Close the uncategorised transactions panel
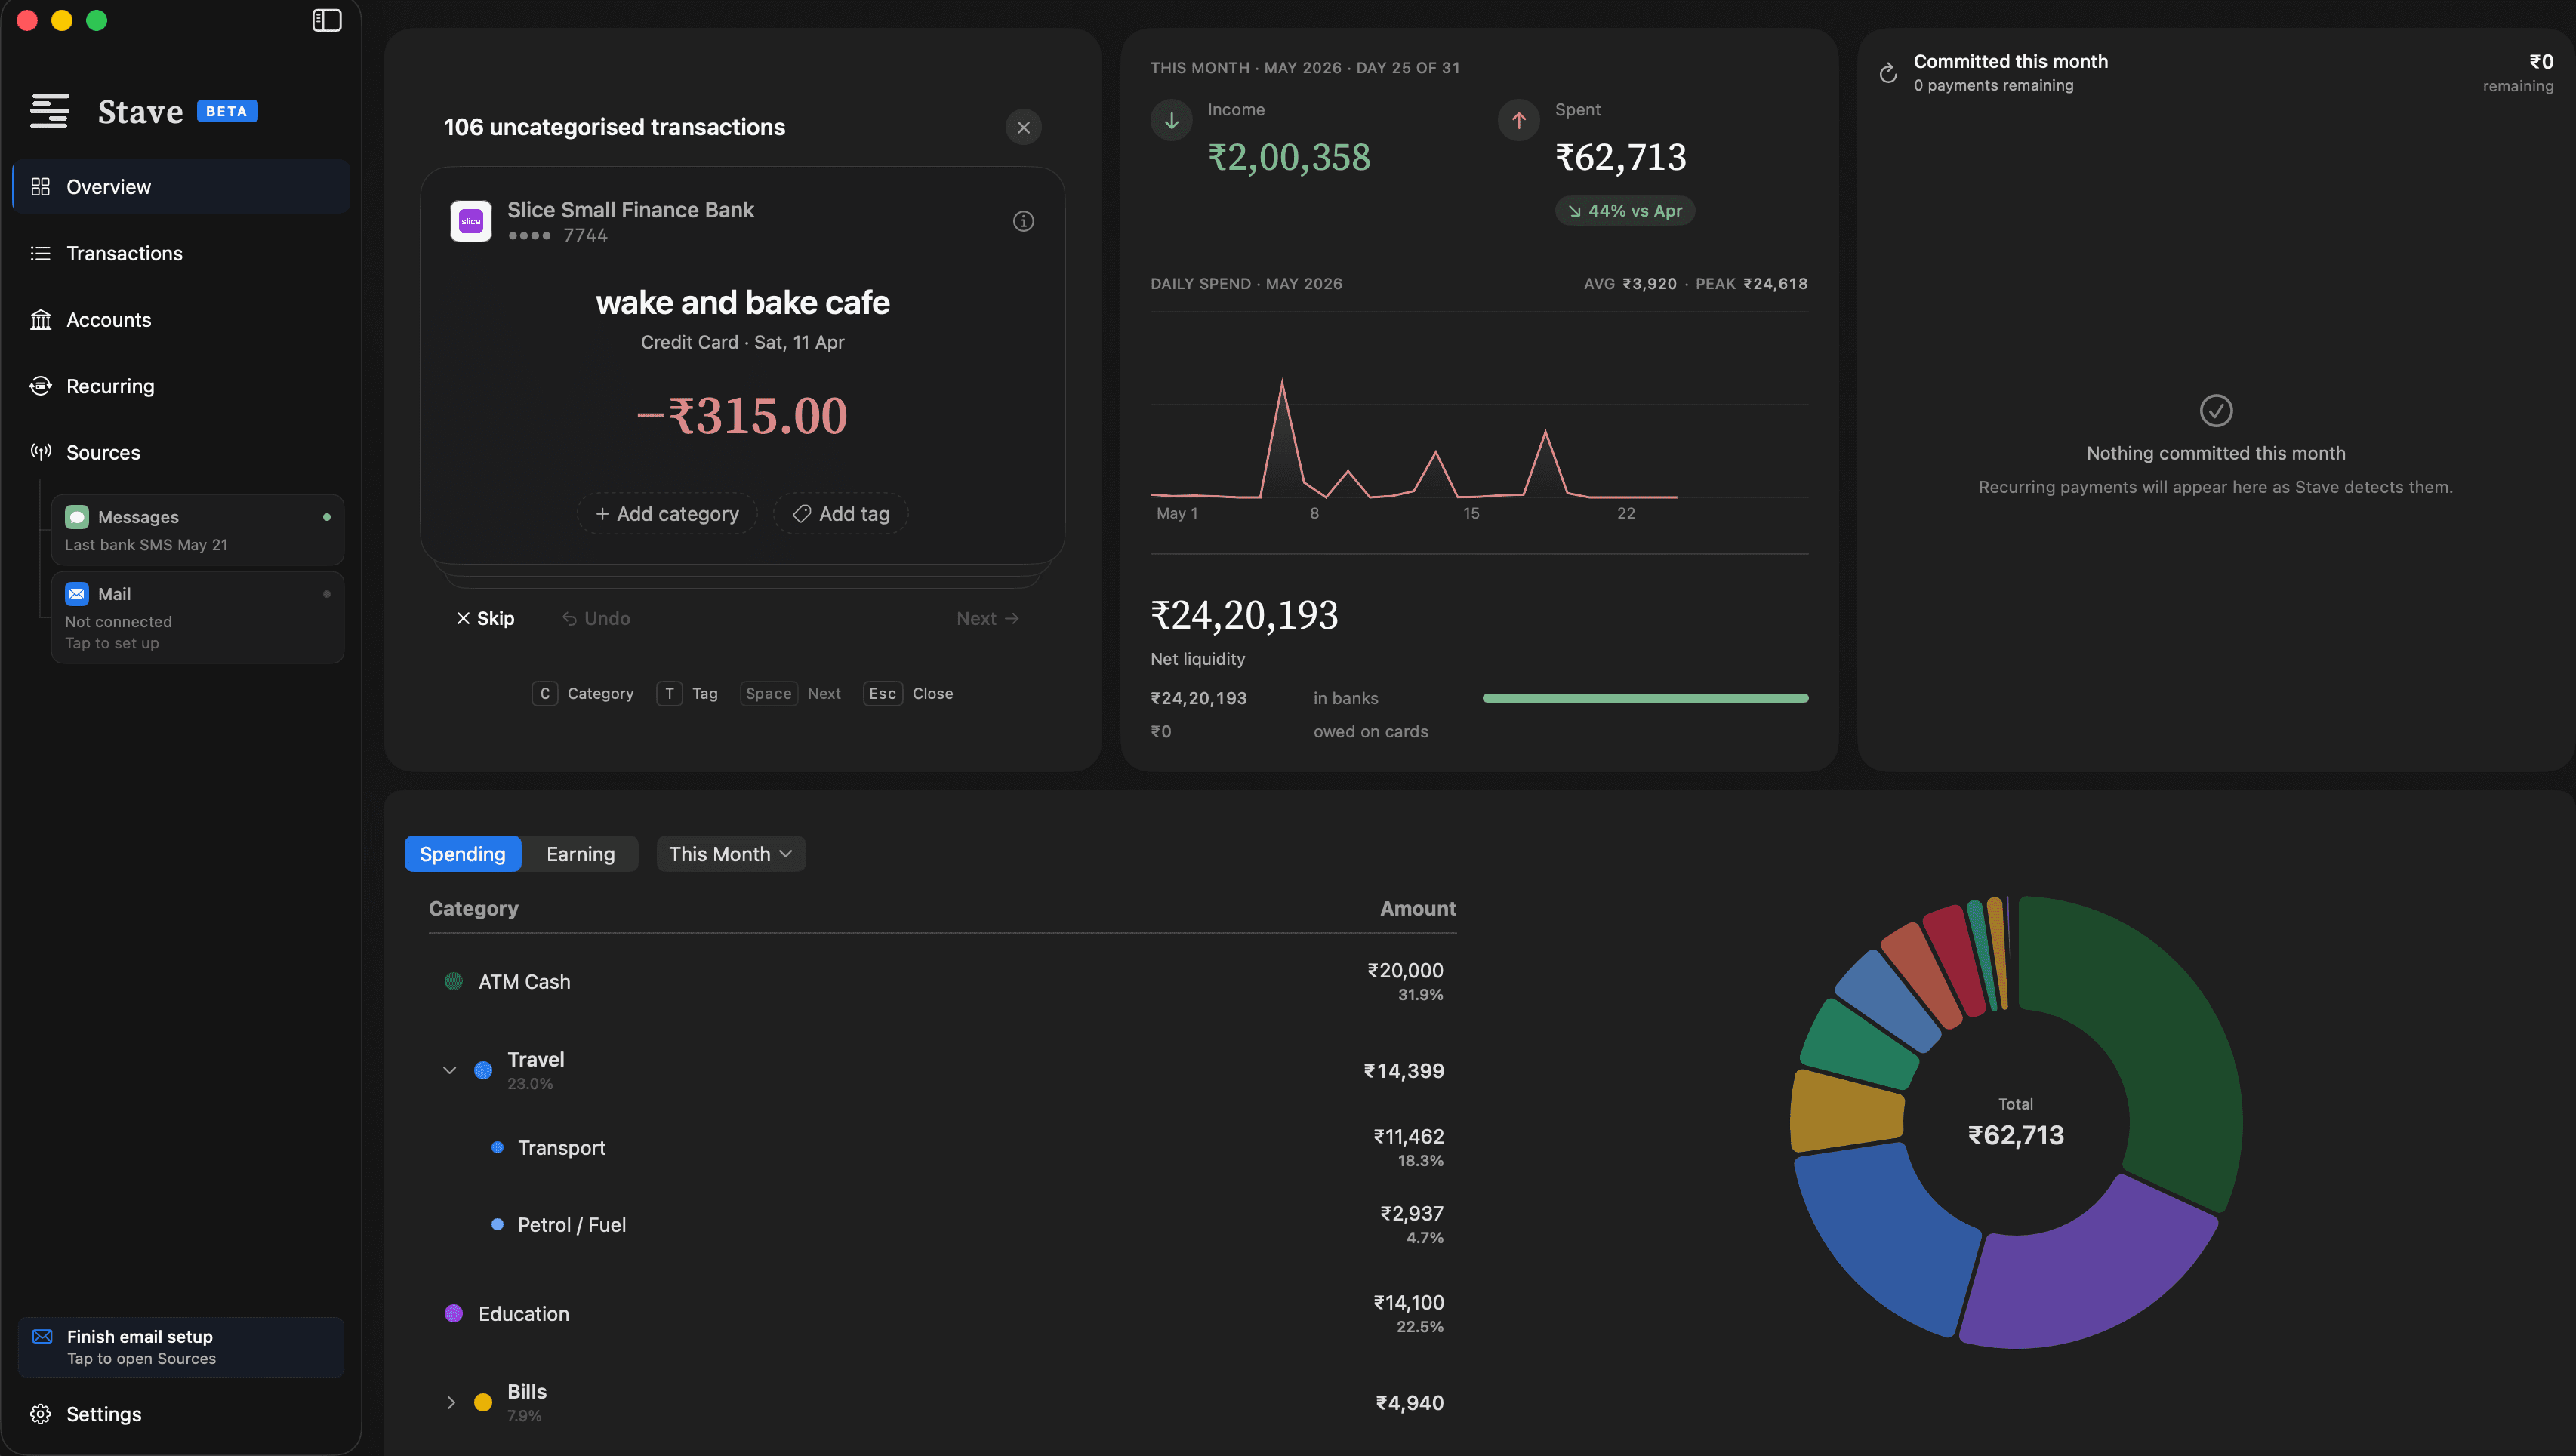 coord(1023,127)
